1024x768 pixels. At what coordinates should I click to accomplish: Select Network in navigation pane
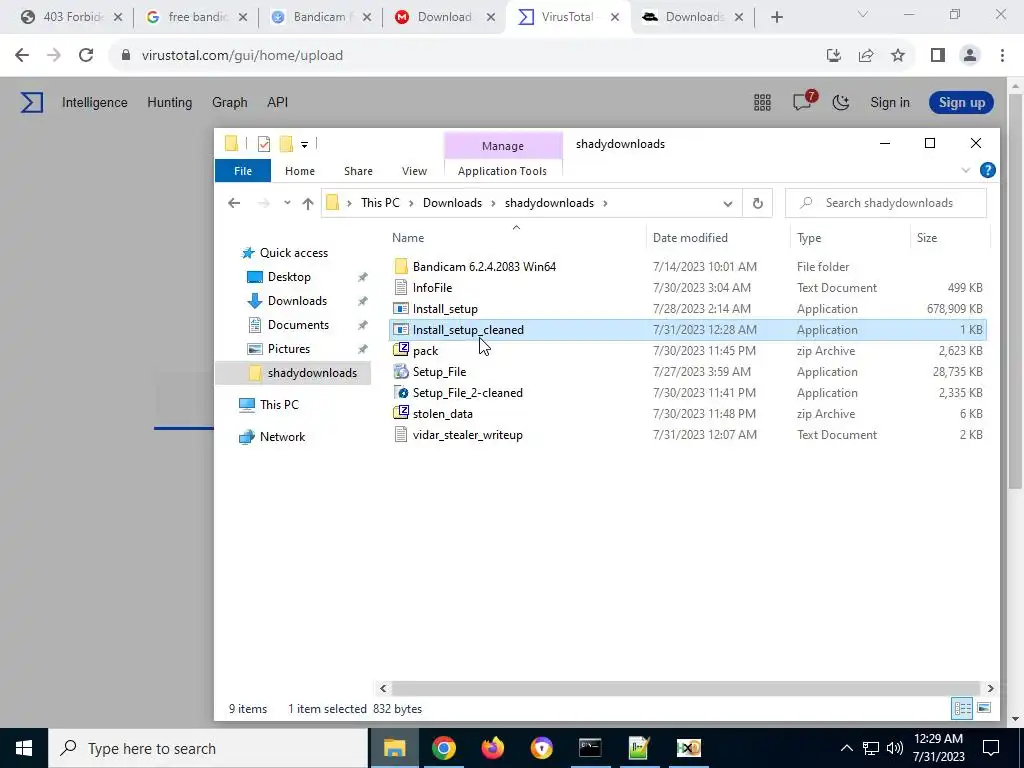[282, 437]
